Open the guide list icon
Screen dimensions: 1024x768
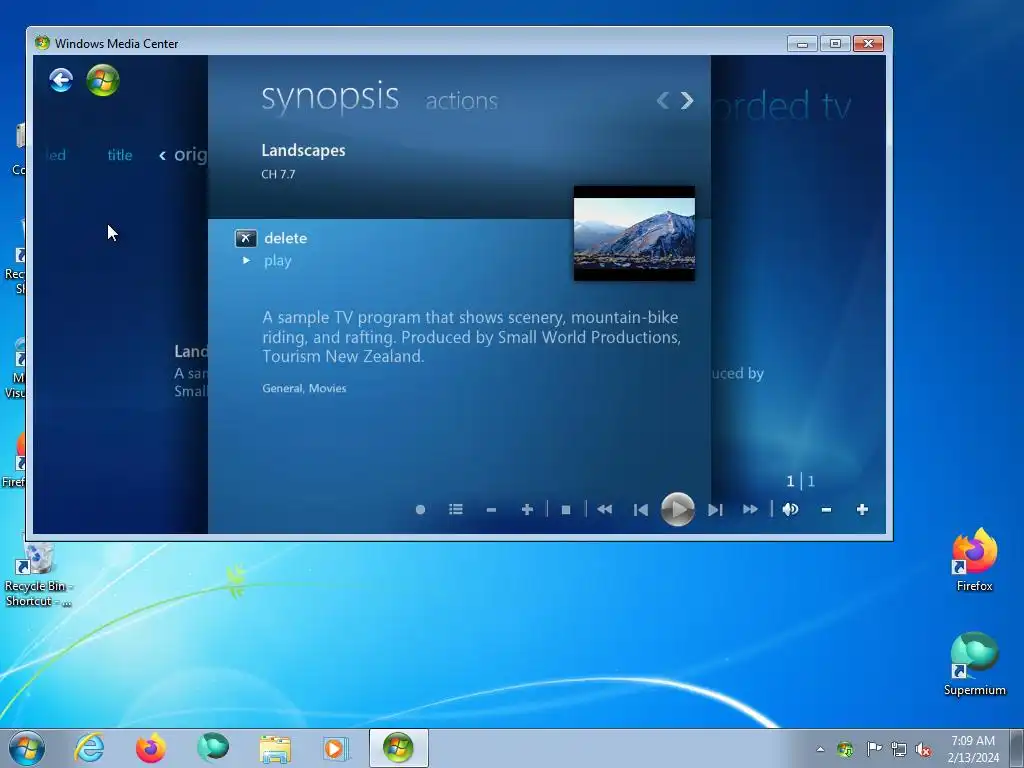(x=456, y=509)
